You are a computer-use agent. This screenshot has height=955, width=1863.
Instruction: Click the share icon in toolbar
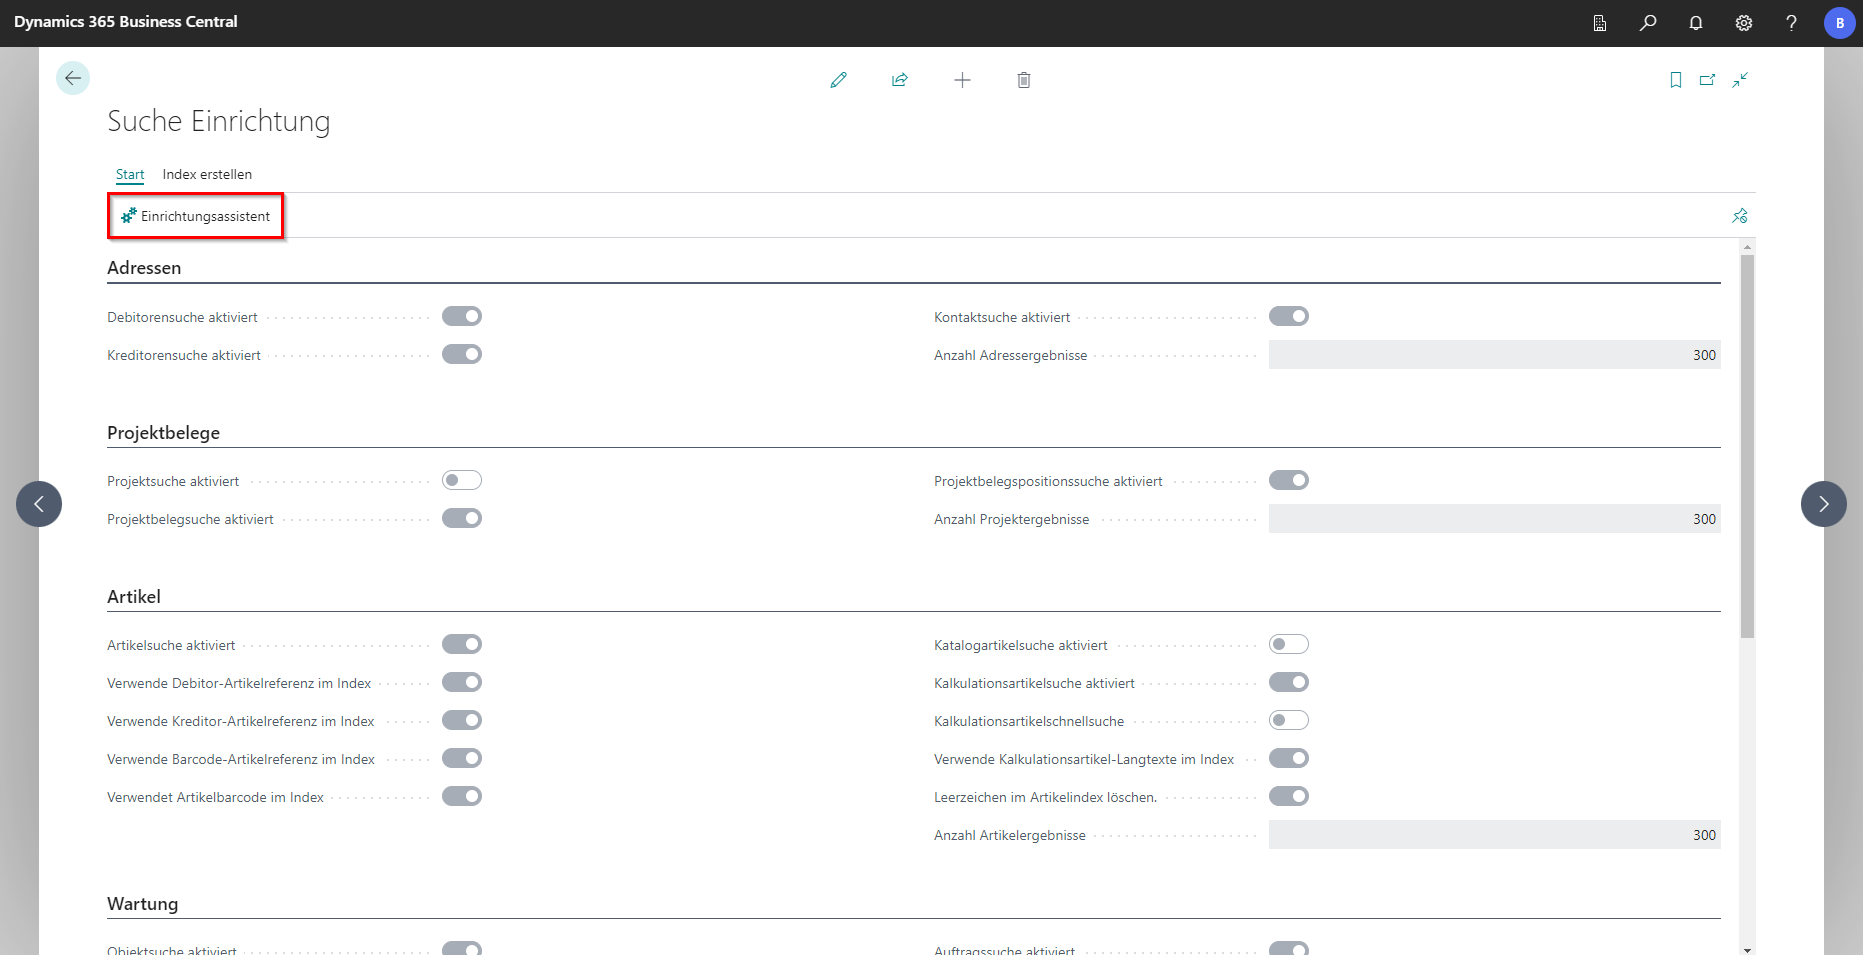coord(900,80)
